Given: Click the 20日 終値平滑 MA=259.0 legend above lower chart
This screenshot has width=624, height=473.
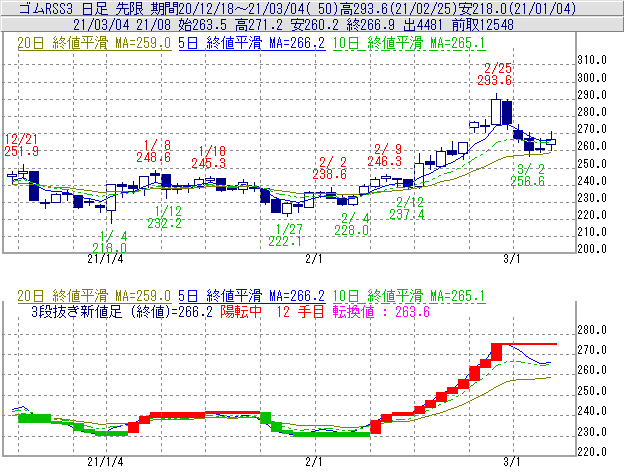Looking at the screenshot, I should (94, 296).
